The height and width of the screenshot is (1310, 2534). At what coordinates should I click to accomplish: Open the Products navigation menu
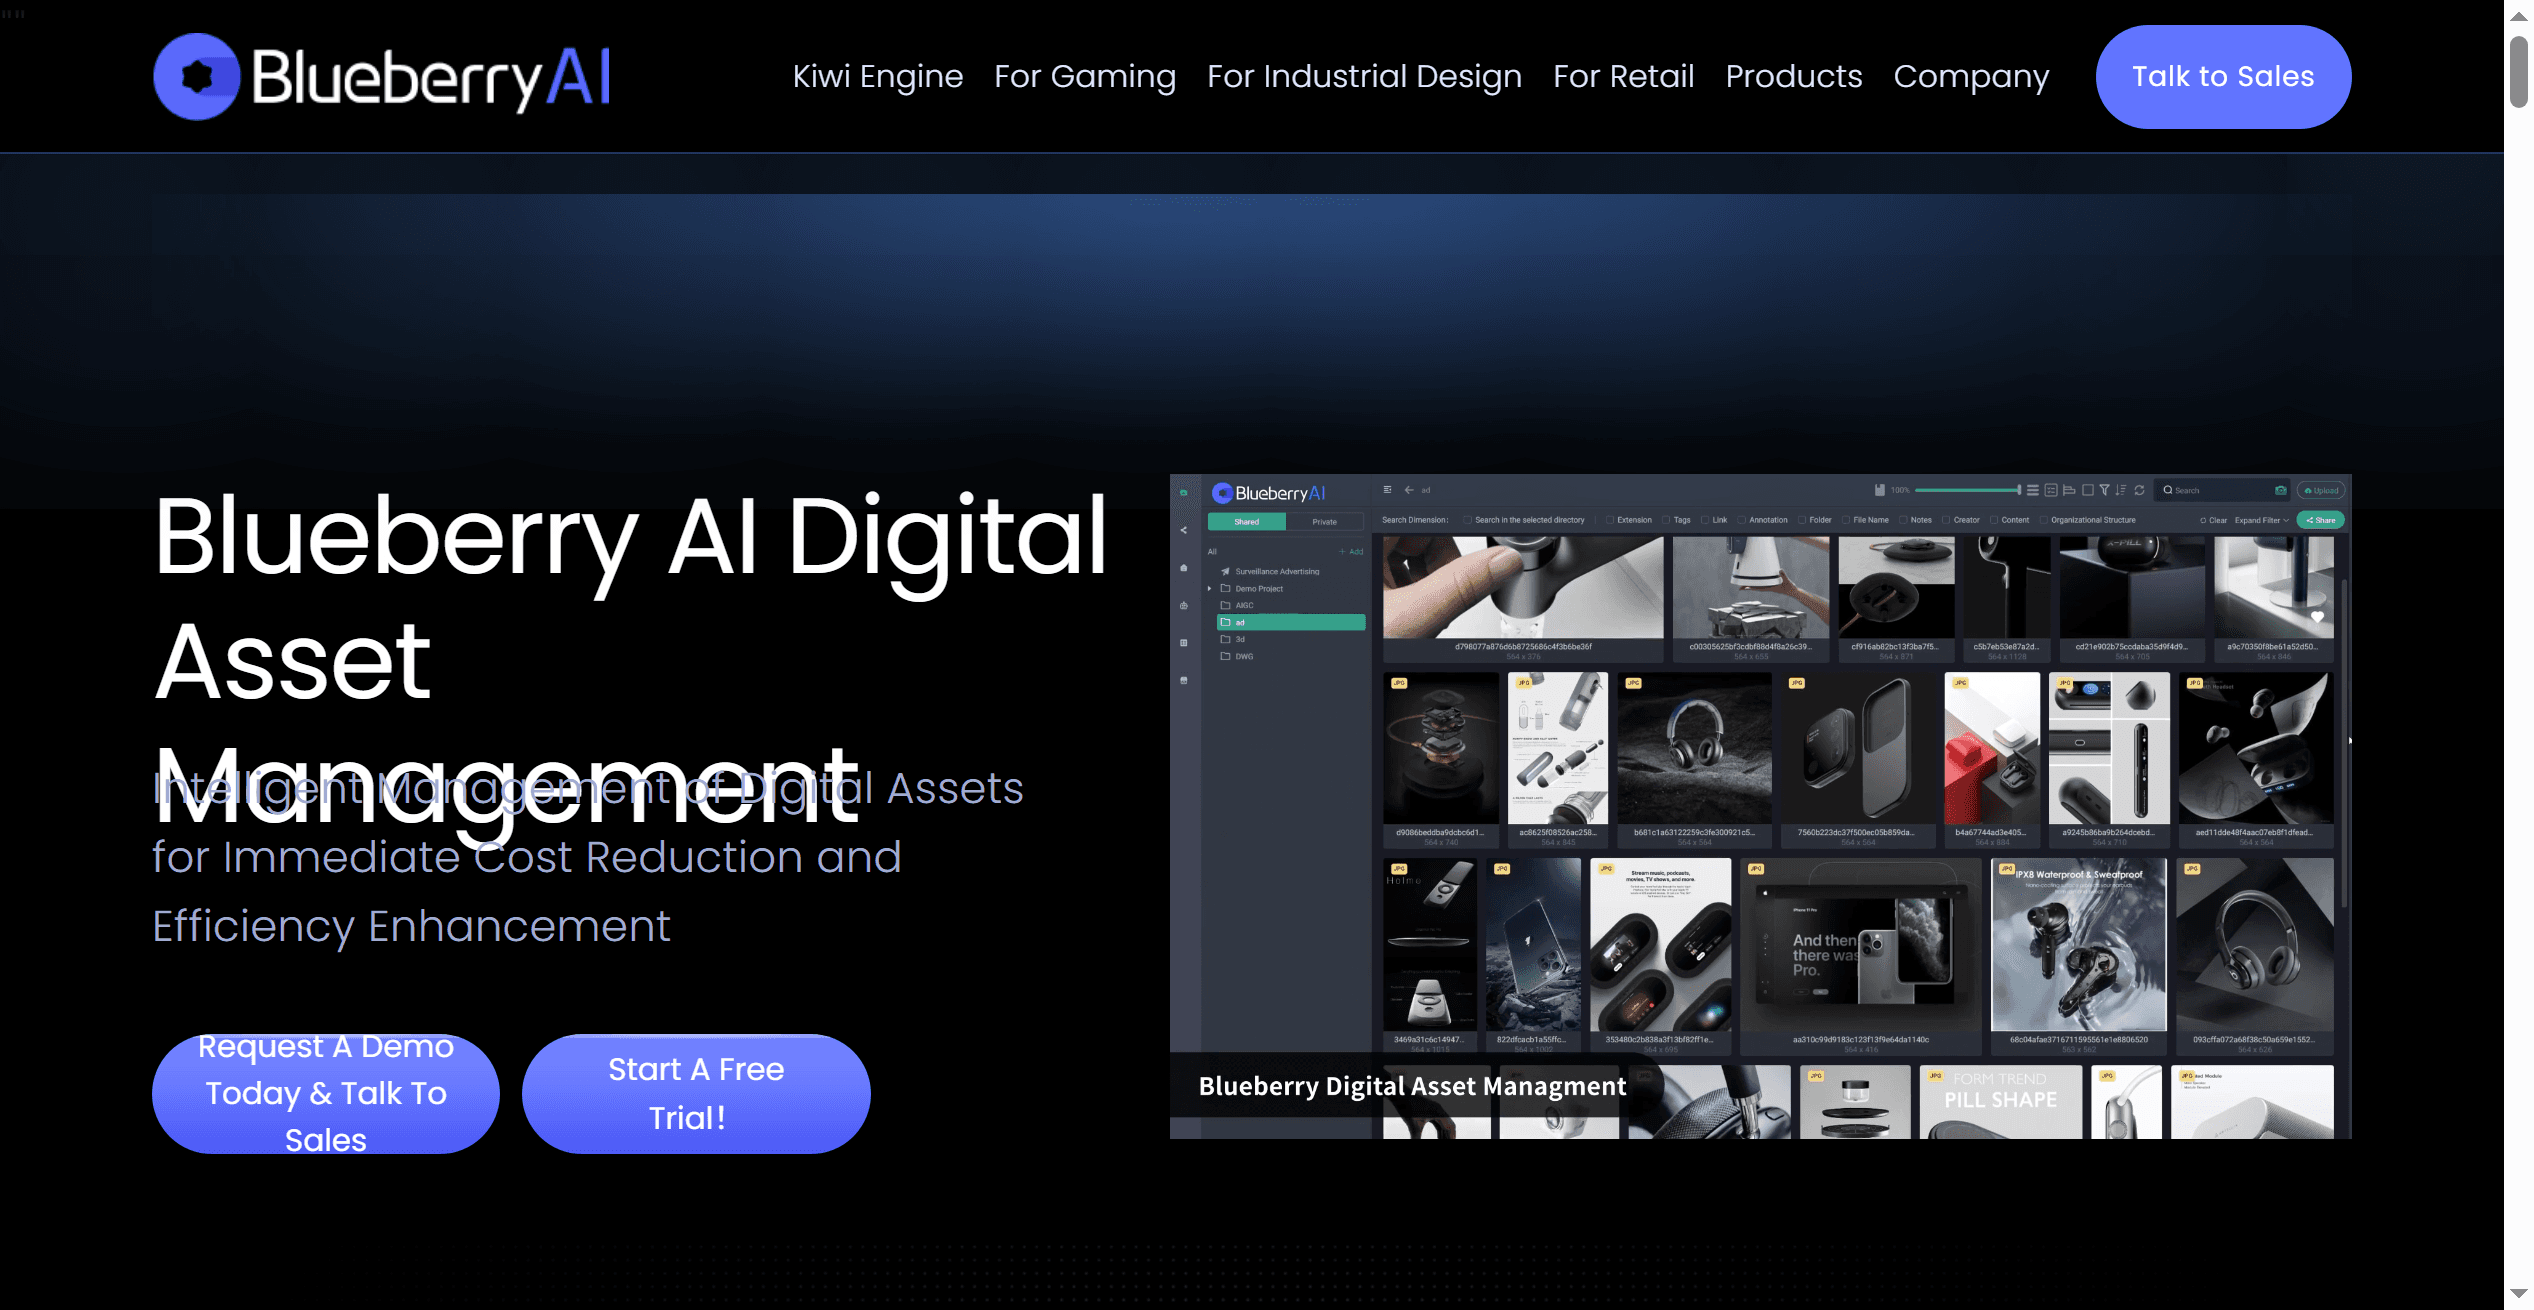pyautogui.click(x=1793, y=77)
